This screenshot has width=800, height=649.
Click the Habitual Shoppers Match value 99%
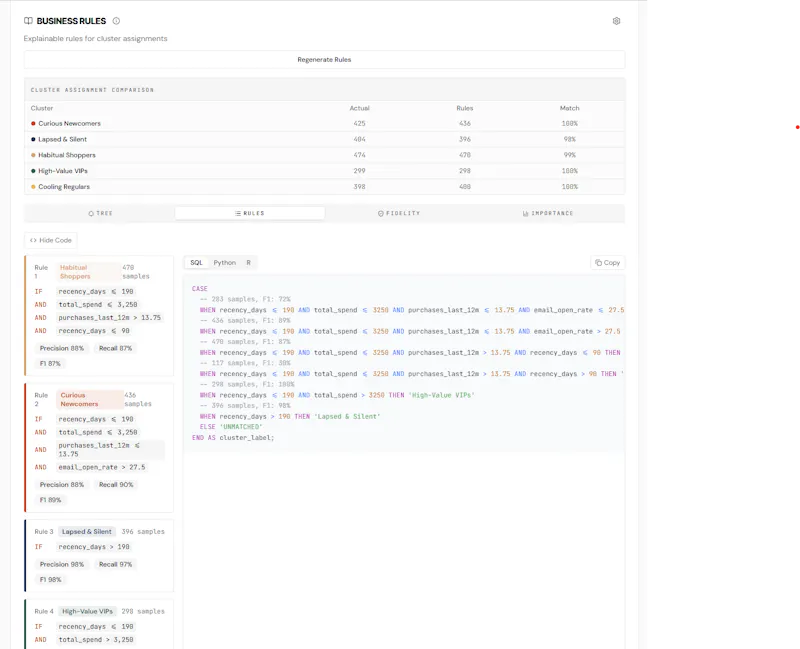tap(569, 155)
